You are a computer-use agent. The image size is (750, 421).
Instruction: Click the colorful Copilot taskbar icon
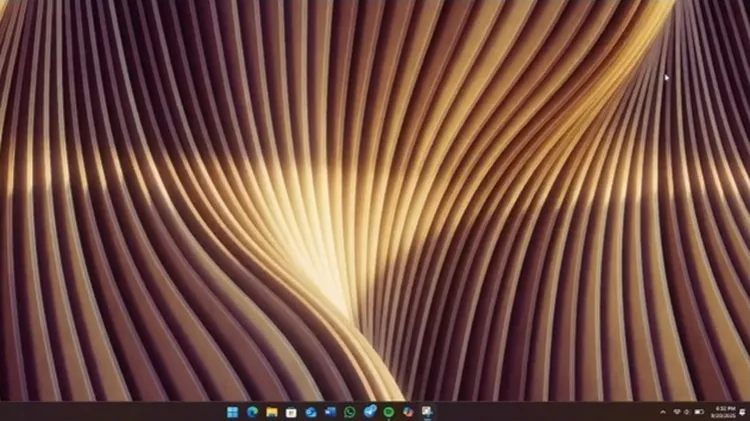(408, 412)
